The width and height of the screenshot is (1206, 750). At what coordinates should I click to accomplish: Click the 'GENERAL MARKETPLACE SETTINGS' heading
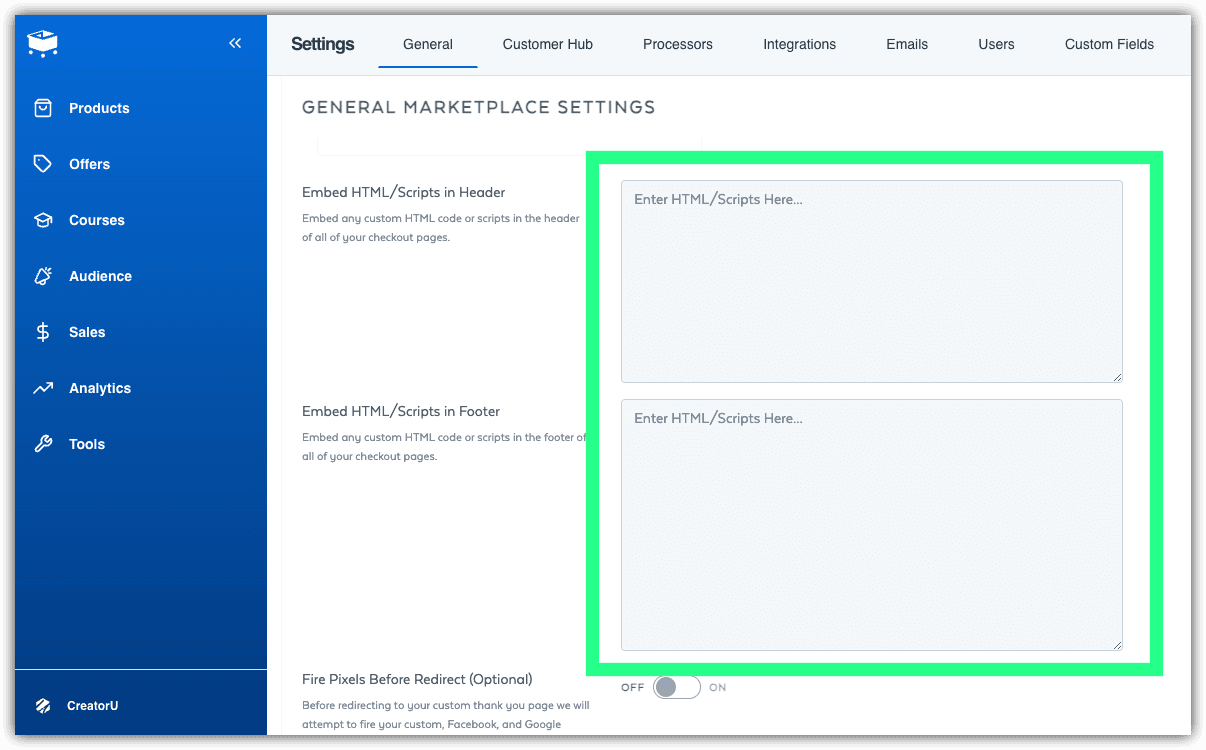(479, 107)
